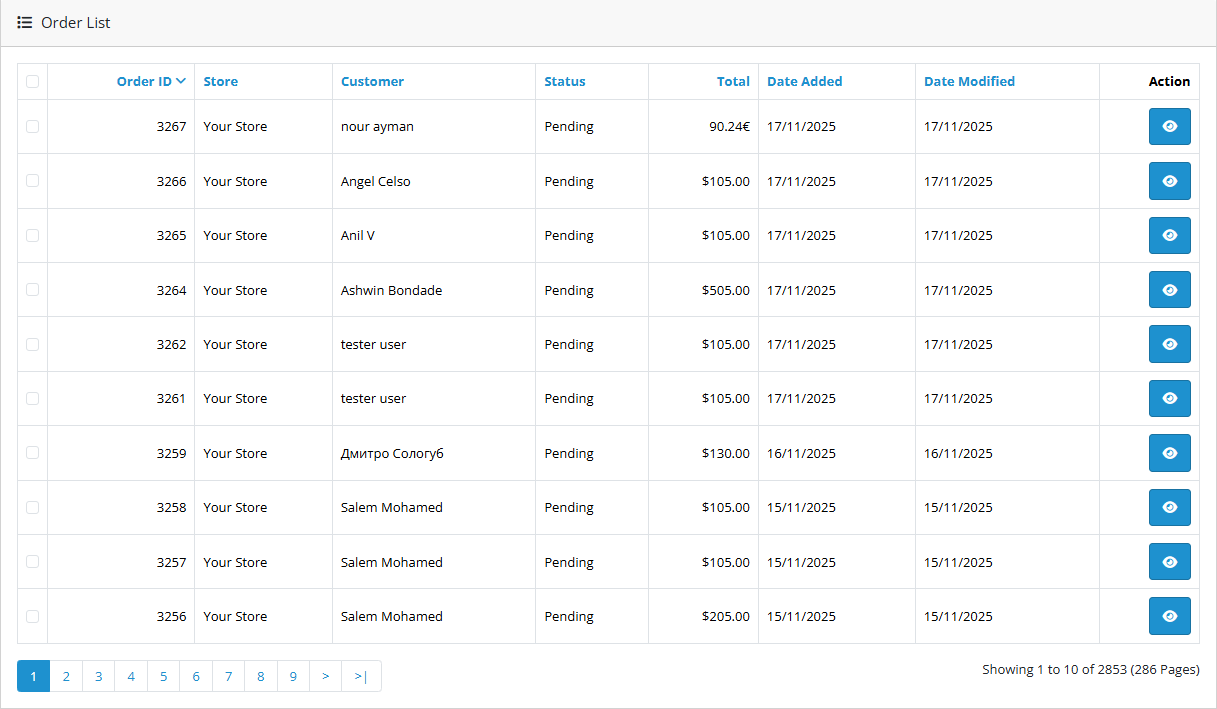View order 3256 totaling $205.00
The image size is (1217, 709).
[1169, 616]
